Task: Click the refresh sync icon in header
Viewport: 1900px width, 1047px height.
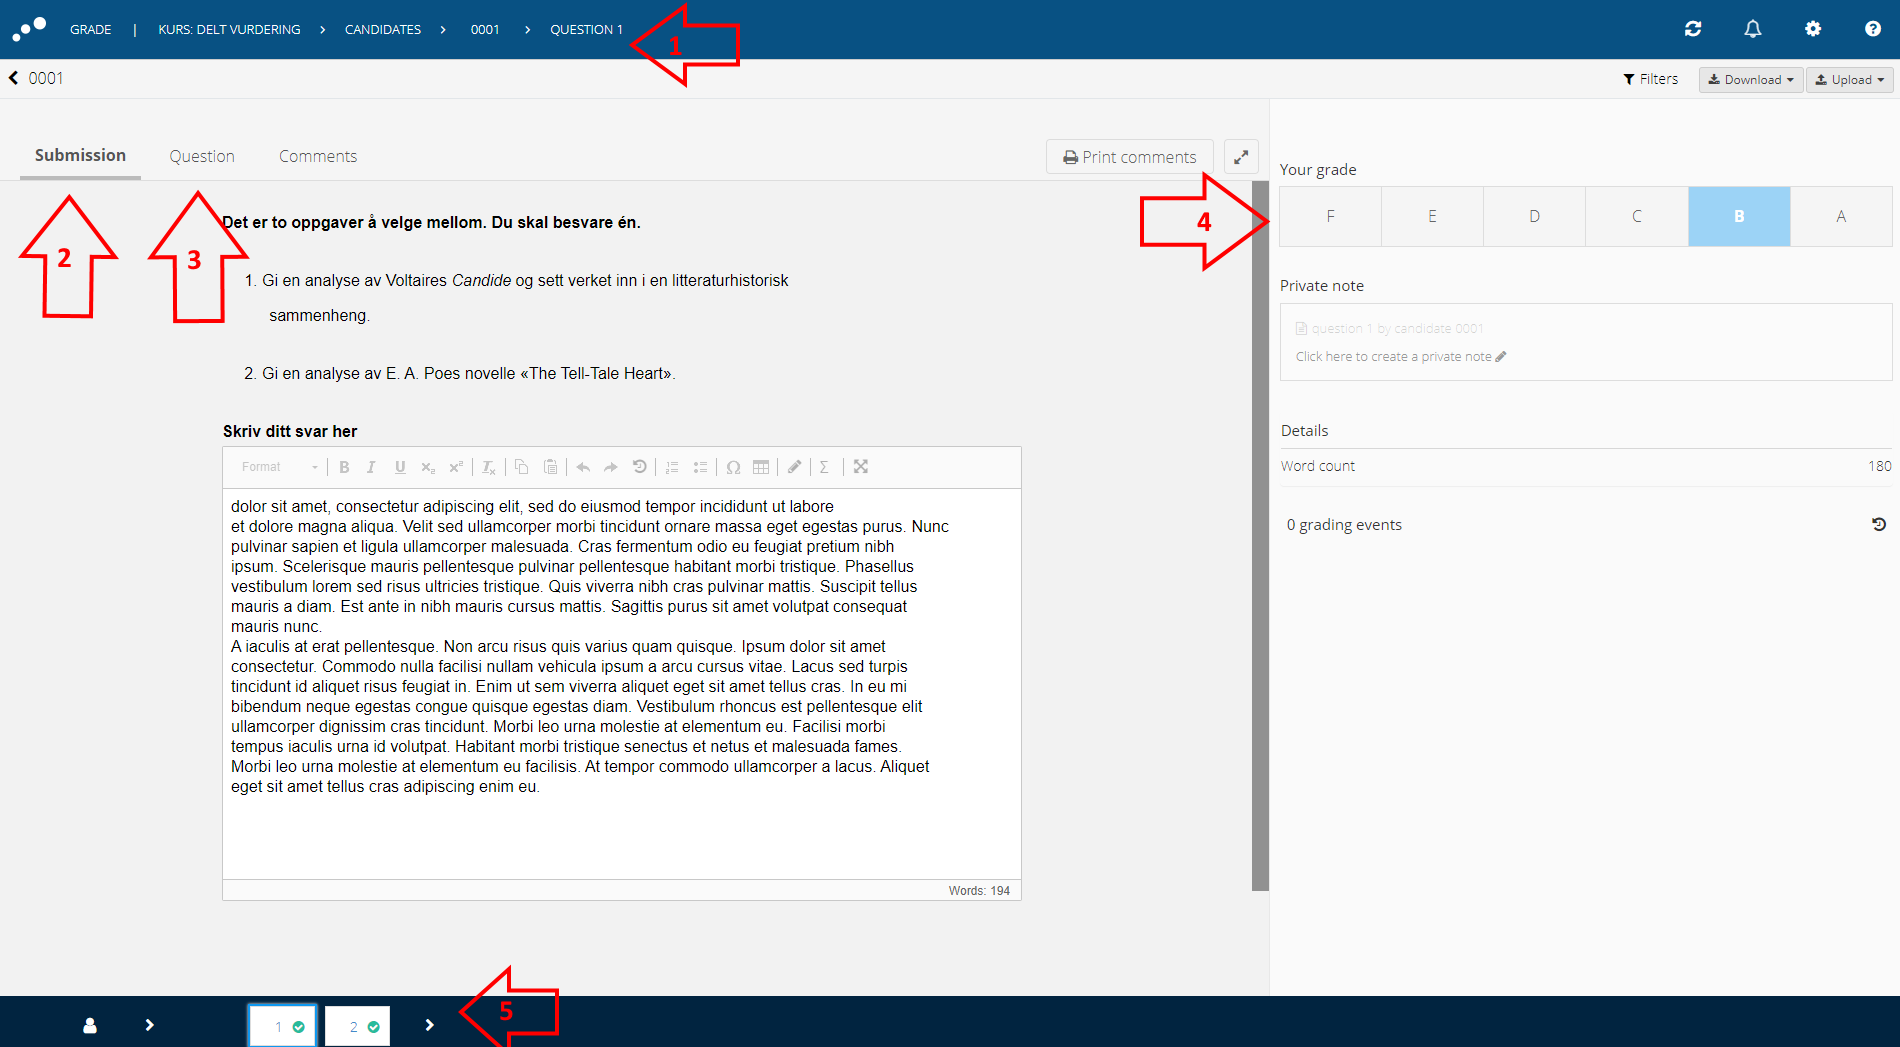Action: tap(1693, 29)
